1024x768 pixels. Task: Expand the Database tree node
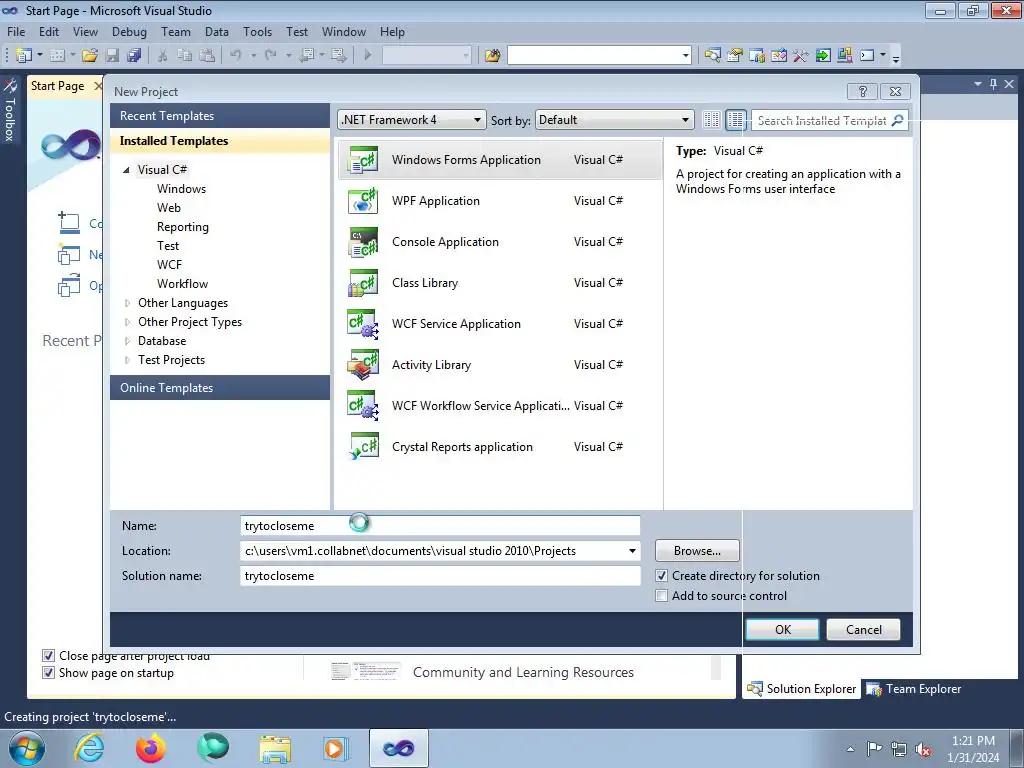tap(127, 341)
